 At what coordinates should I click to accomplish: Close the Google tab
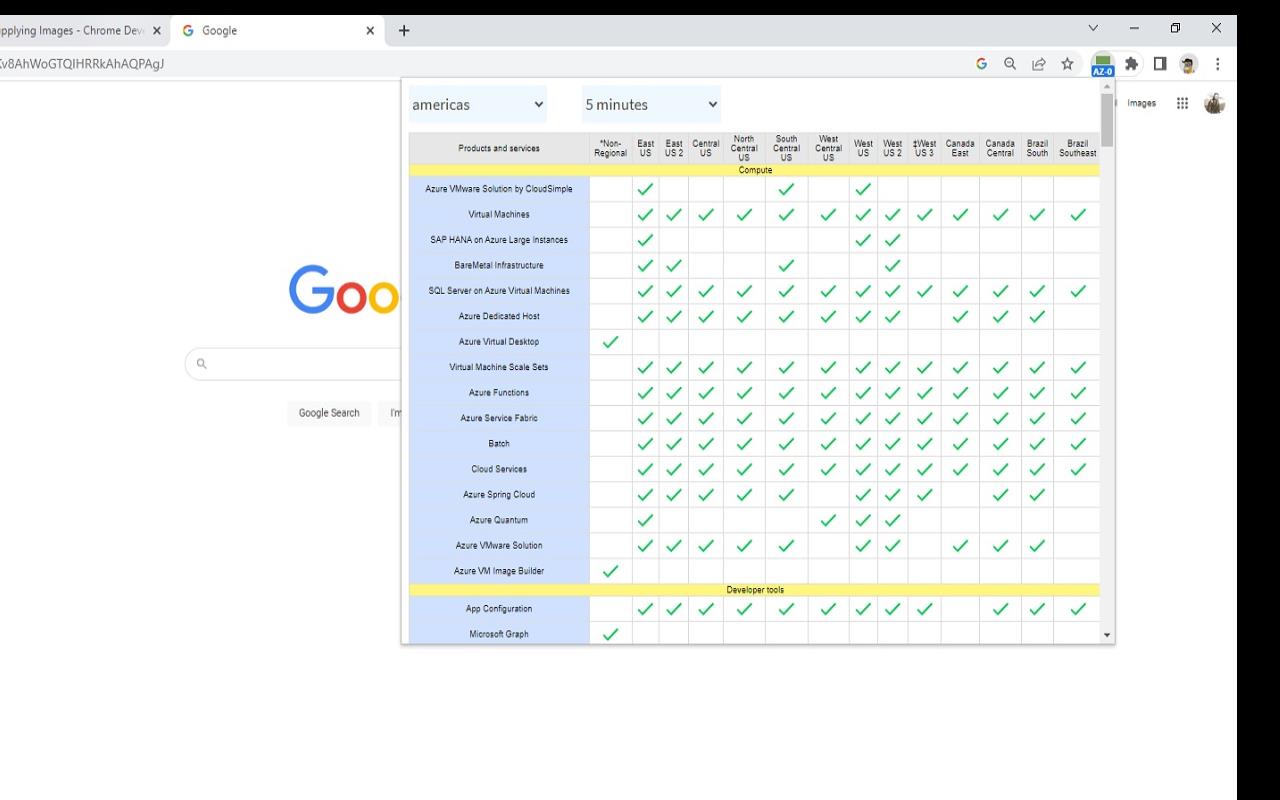[370, 31]
